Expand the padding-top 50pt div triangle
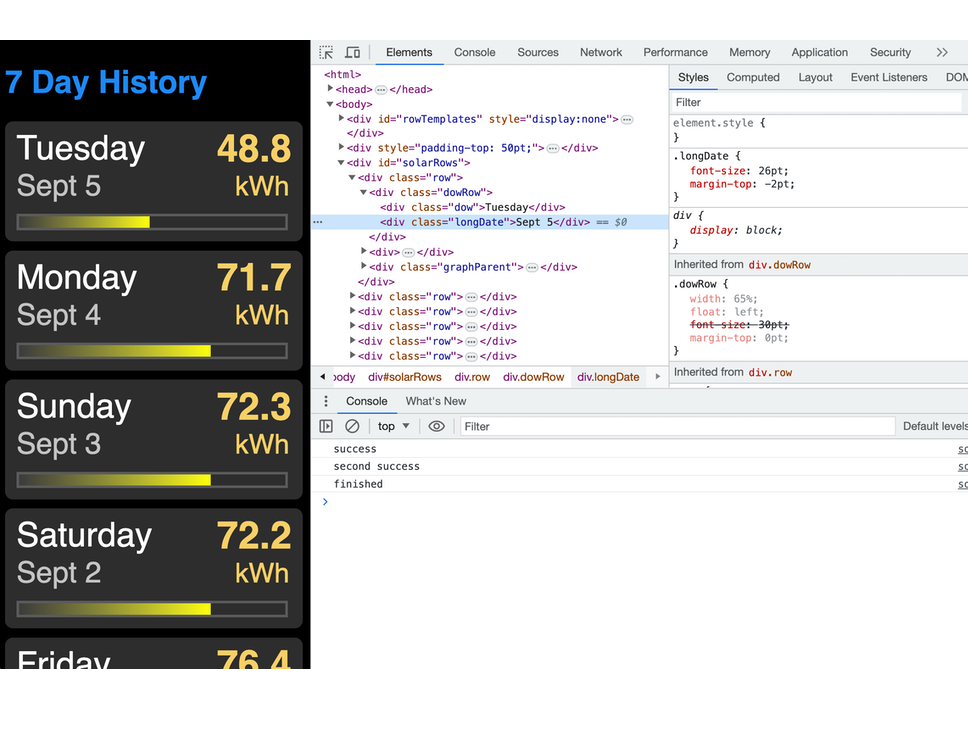Image resolution: width=968 pixels, height=743 pixels. click(341, 147)
